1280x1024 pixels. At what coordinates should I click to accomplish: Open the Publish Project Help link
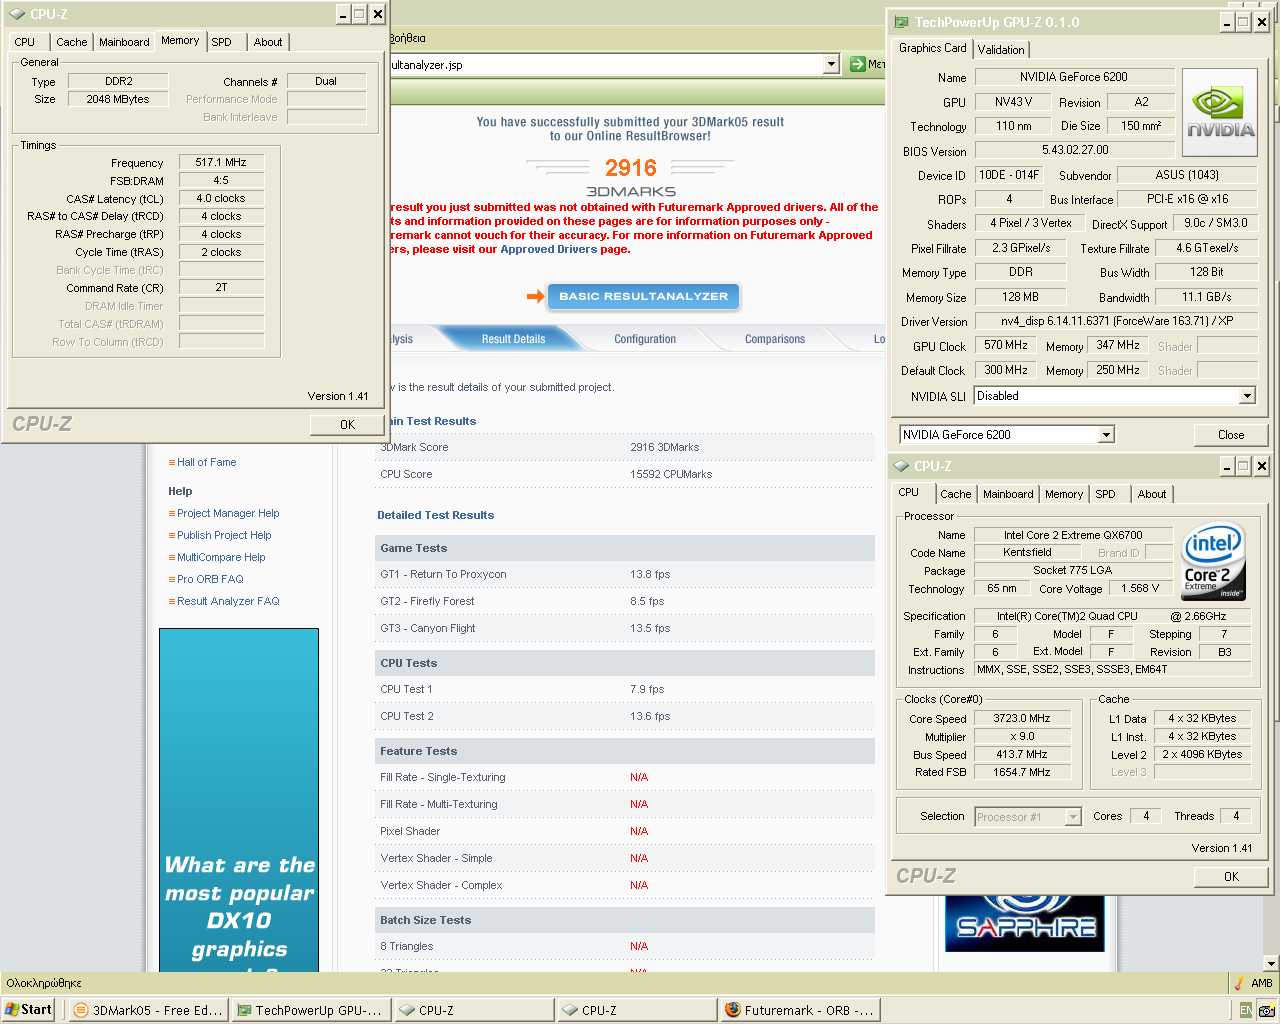[x=224, y=535]
